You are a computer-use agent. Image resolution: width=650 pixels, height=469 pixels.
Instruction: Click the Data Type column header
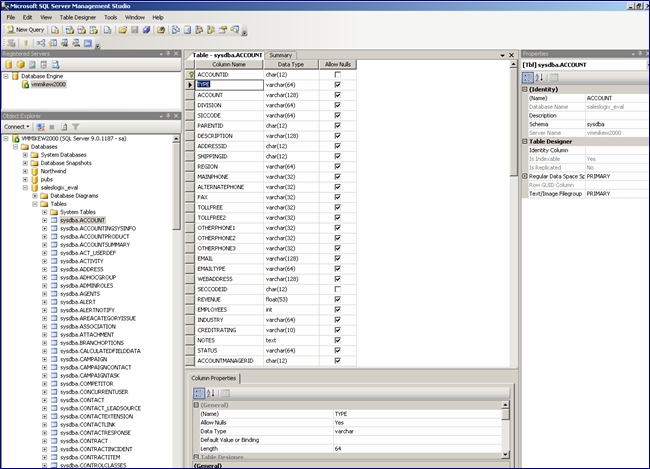(x=291, y=64)
